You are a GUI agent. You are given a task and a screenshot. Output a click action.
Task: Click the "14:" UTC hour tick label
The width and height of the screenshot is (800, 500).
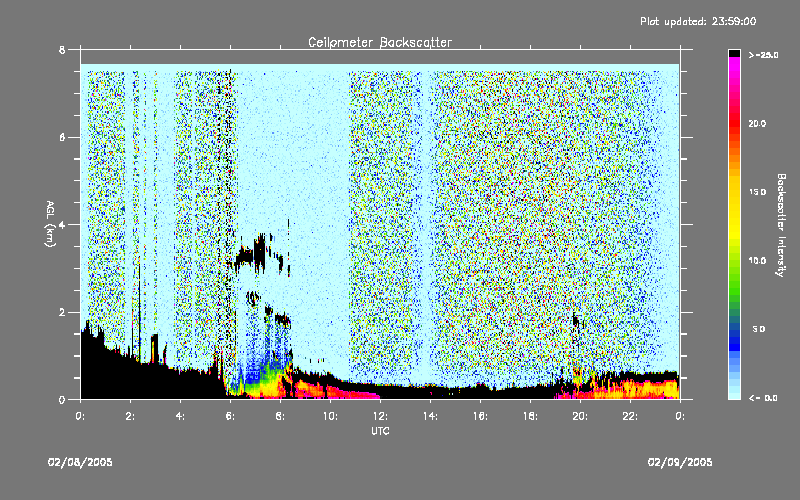coord(430,416)
